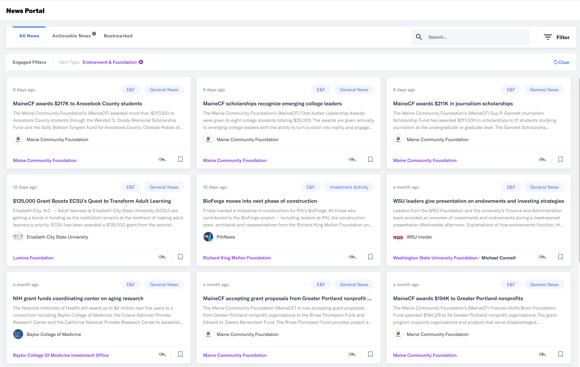This screenshot has width=580, height=367.
Task: Open Maine Community Foundation link under journalism scholarships article
Action: [425, 161]
